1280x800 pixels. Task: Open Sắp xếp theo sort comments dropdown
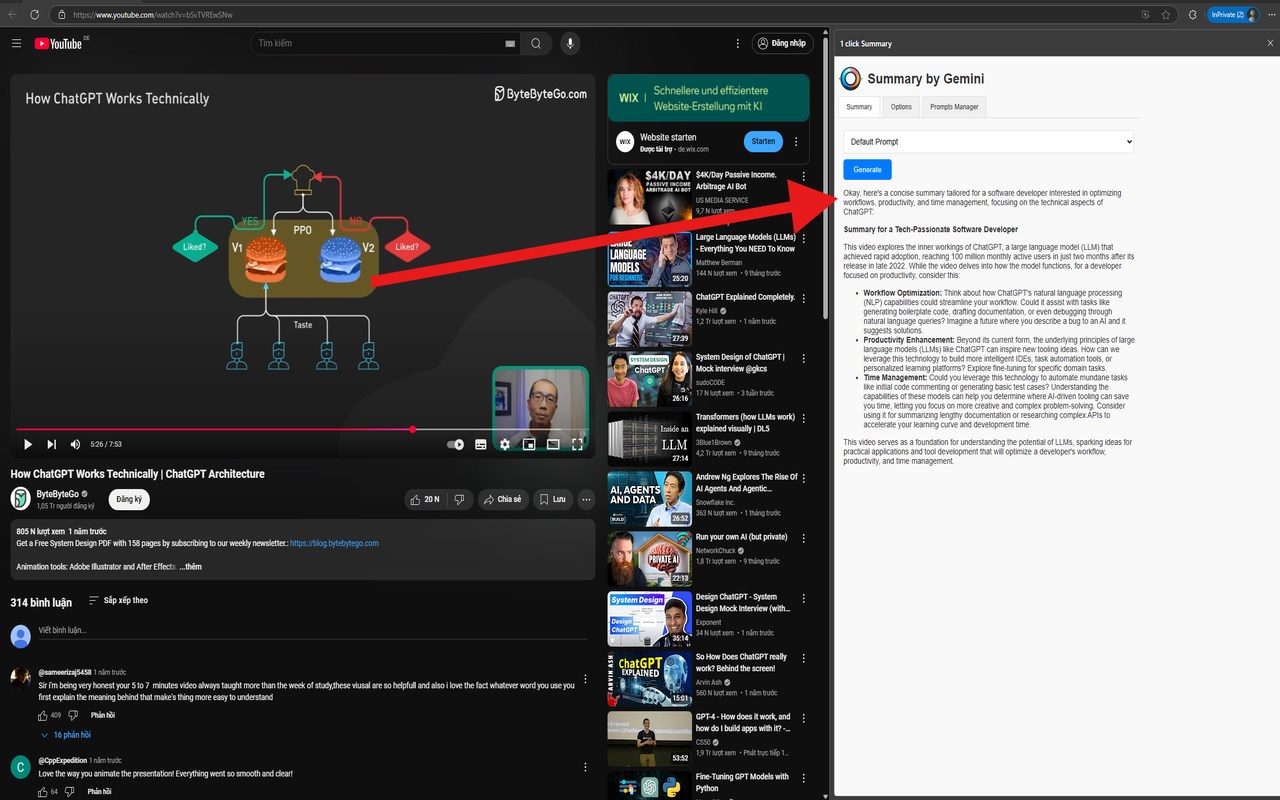coord(118,600)
